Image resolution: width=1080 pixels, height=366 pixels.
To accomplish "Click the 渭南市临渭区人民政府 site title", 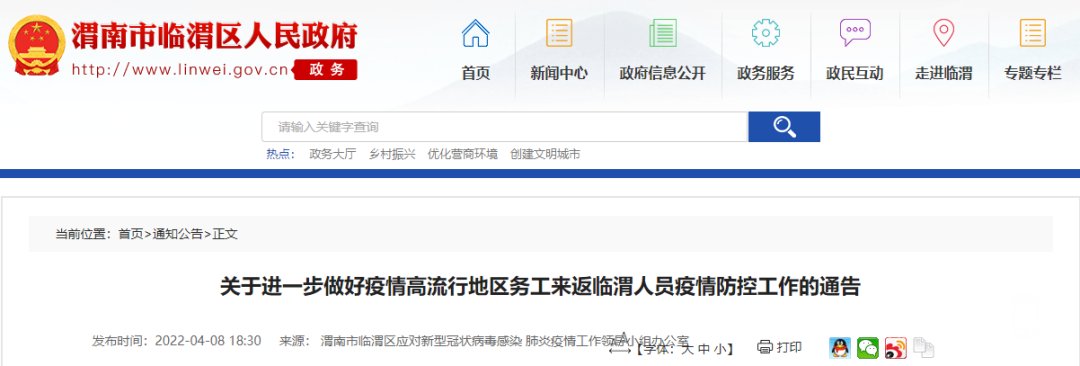I will coord(214,36).
